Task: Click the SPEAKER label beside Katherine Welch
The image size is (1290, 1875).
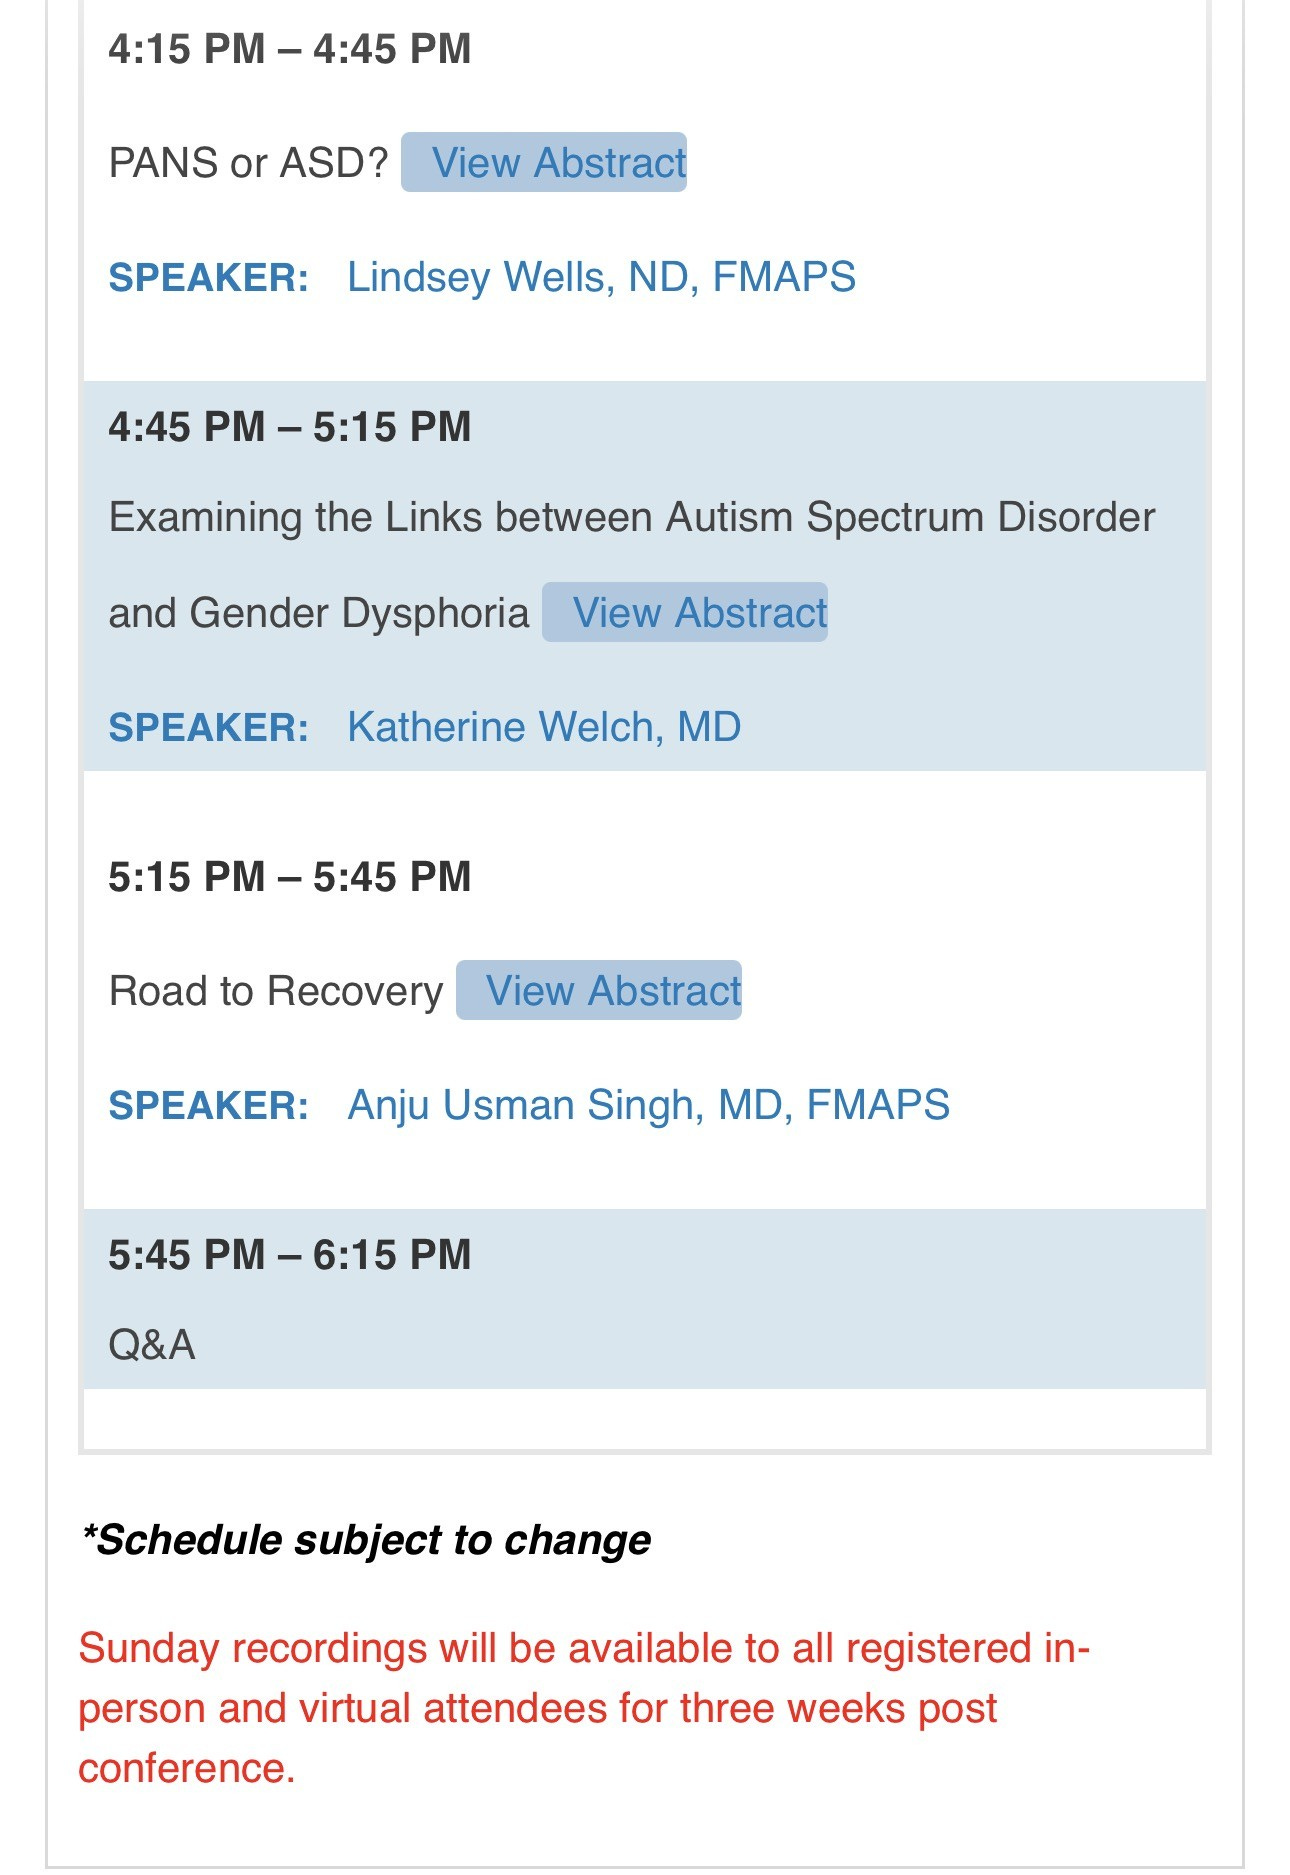Action: click(x=208, y=727)
